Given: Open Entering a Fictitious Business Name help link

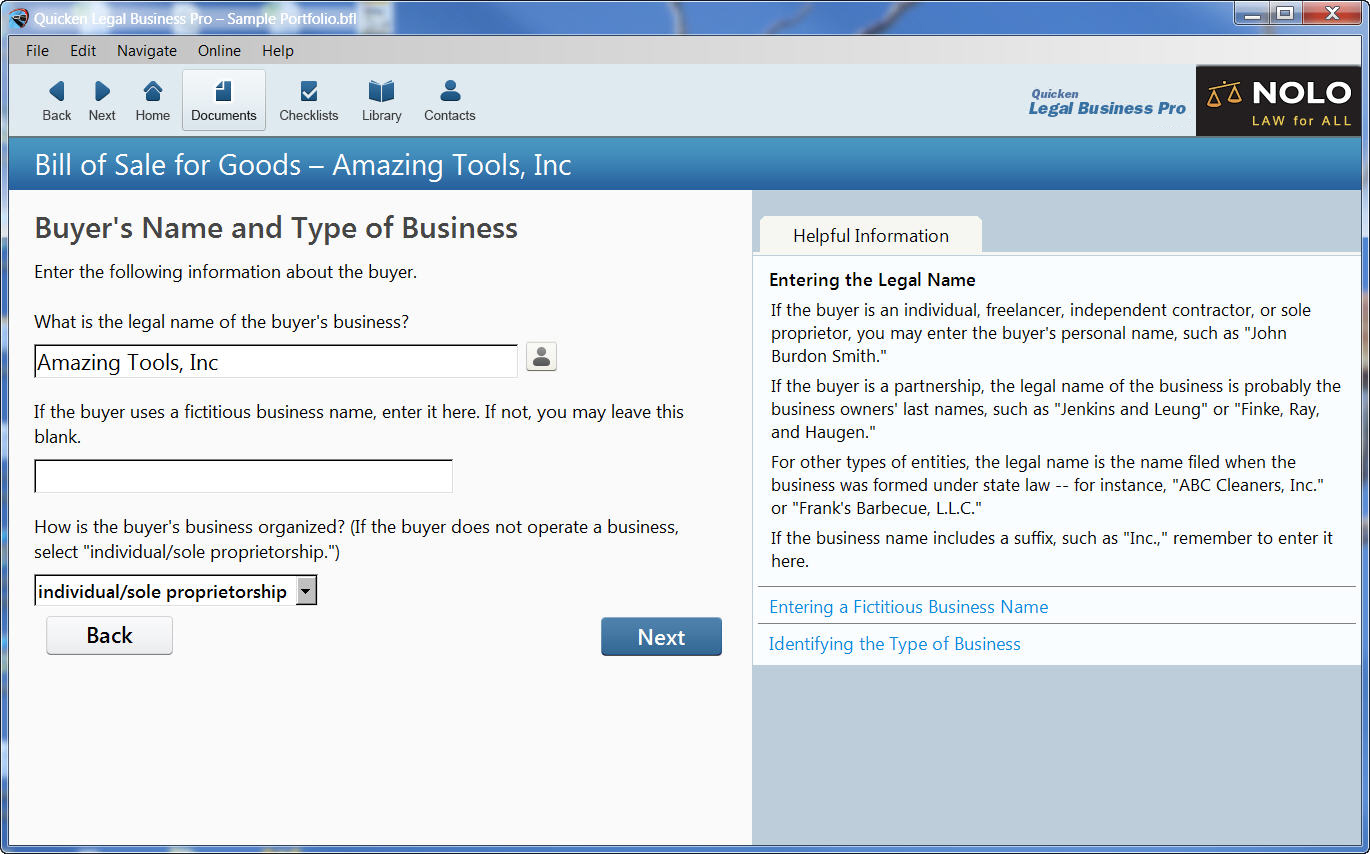Looking at the screenshot, I should click(x=908, y=607).
